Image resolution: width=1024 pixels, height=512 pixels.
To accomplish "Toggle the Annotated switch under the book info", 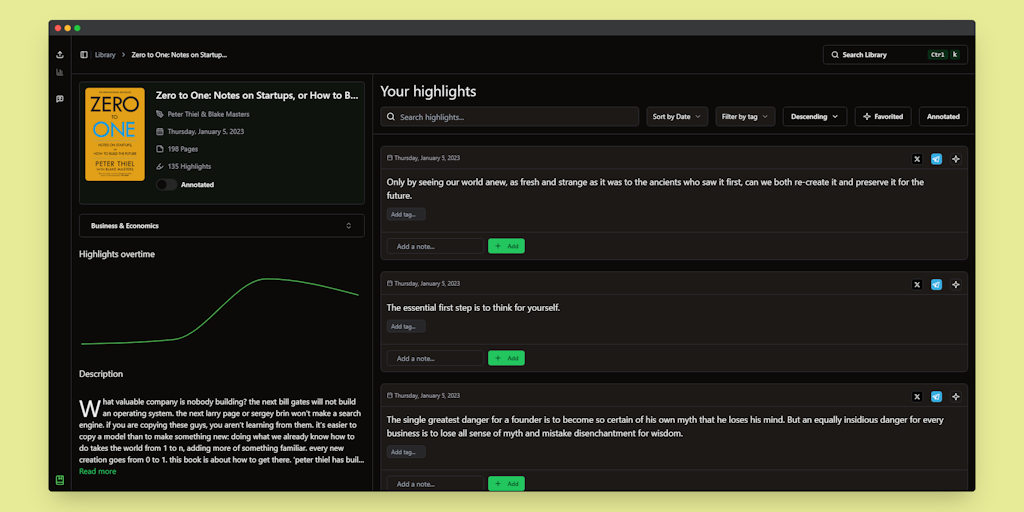I will (167, 185).
